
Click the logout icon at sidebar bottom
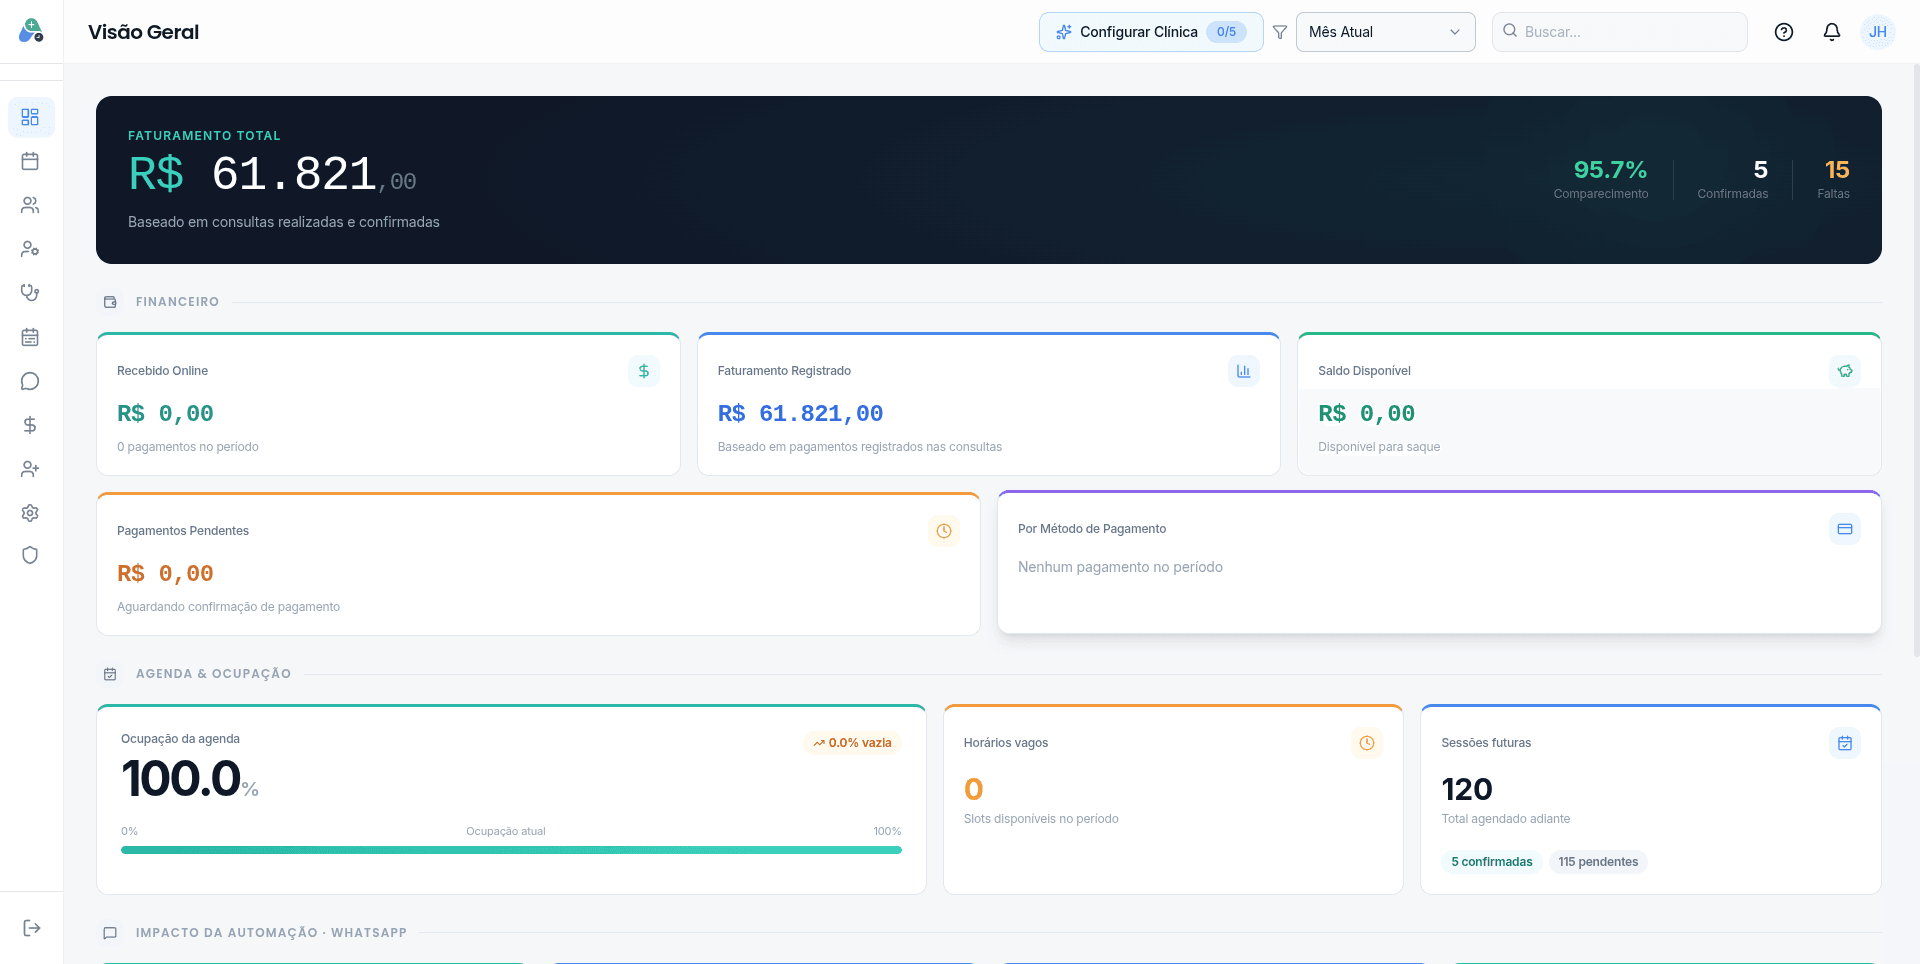point(30,927)
